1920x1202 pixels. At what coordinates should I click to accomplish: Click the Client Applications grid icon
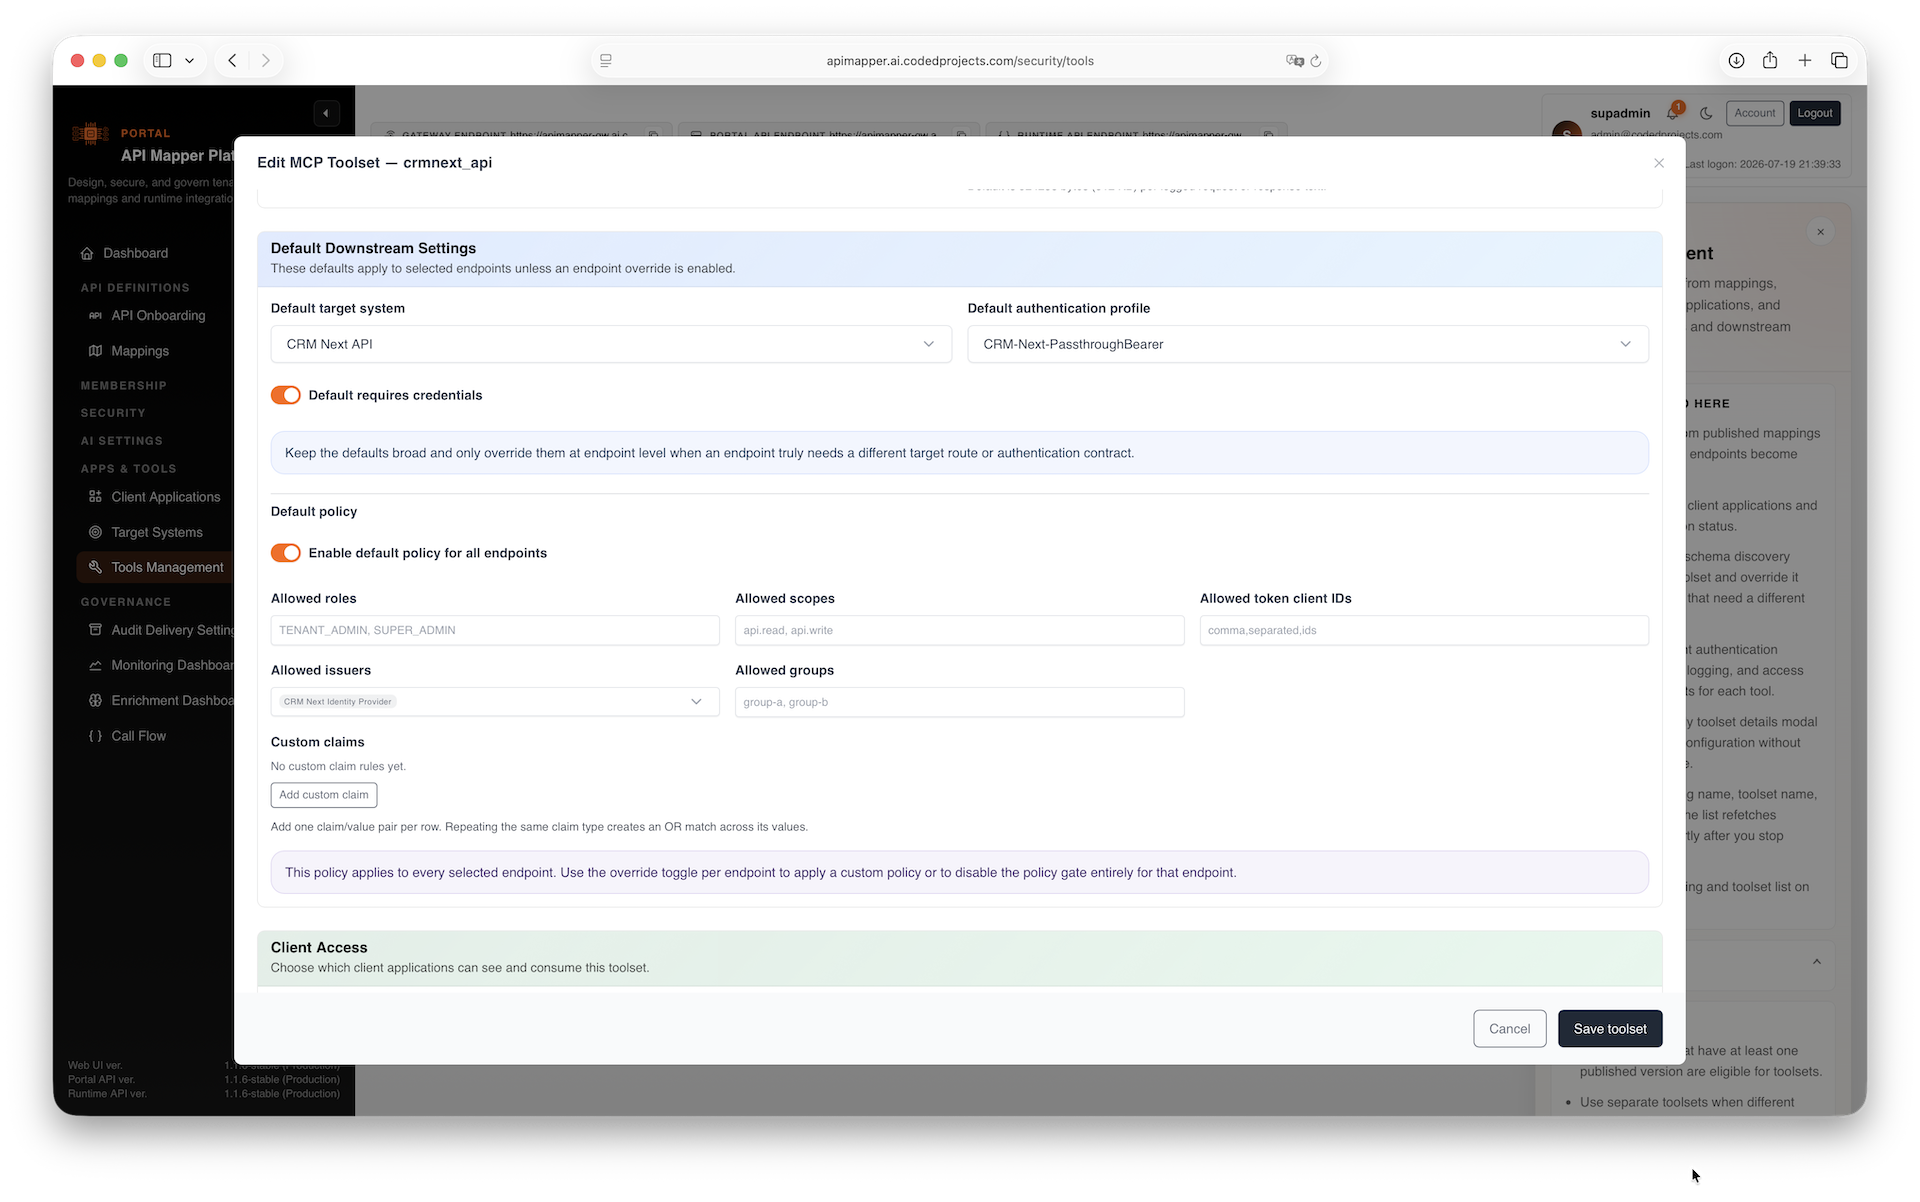tap(95, 497)
